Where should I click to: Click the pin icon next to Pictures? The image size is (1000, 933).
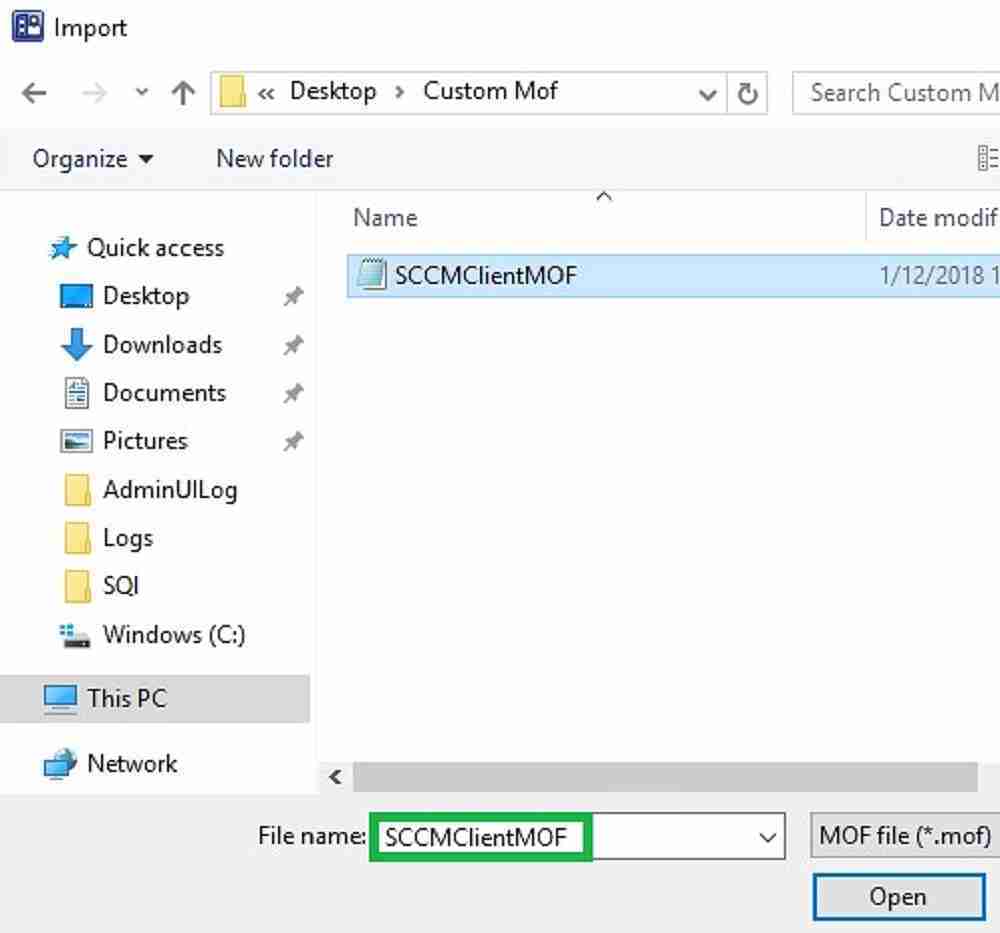tap(293, 441)
